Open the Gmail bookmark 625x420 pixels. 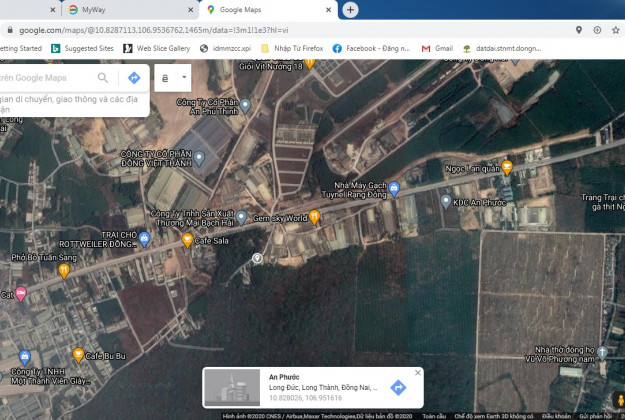pyautogui.click(x=438, y=48)
